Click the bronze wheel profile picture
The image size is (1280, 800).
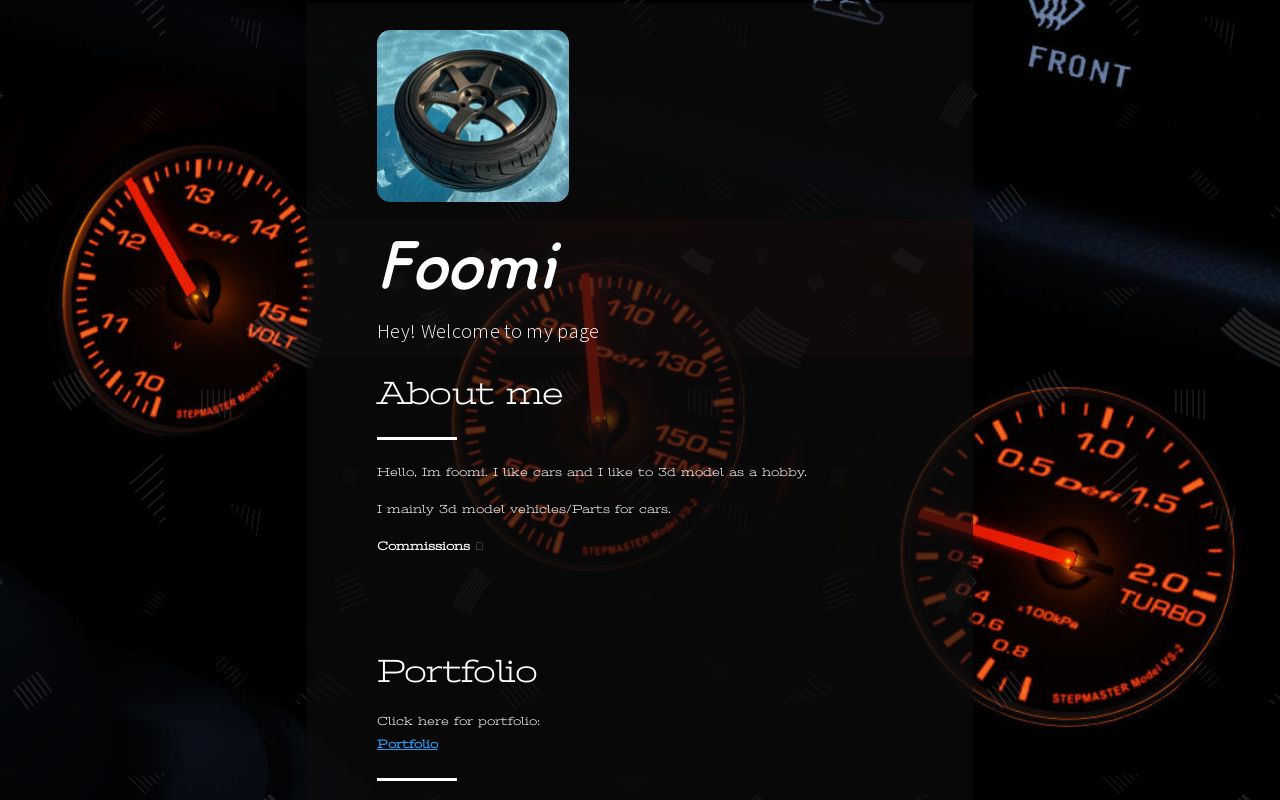[x=473, y=116]
